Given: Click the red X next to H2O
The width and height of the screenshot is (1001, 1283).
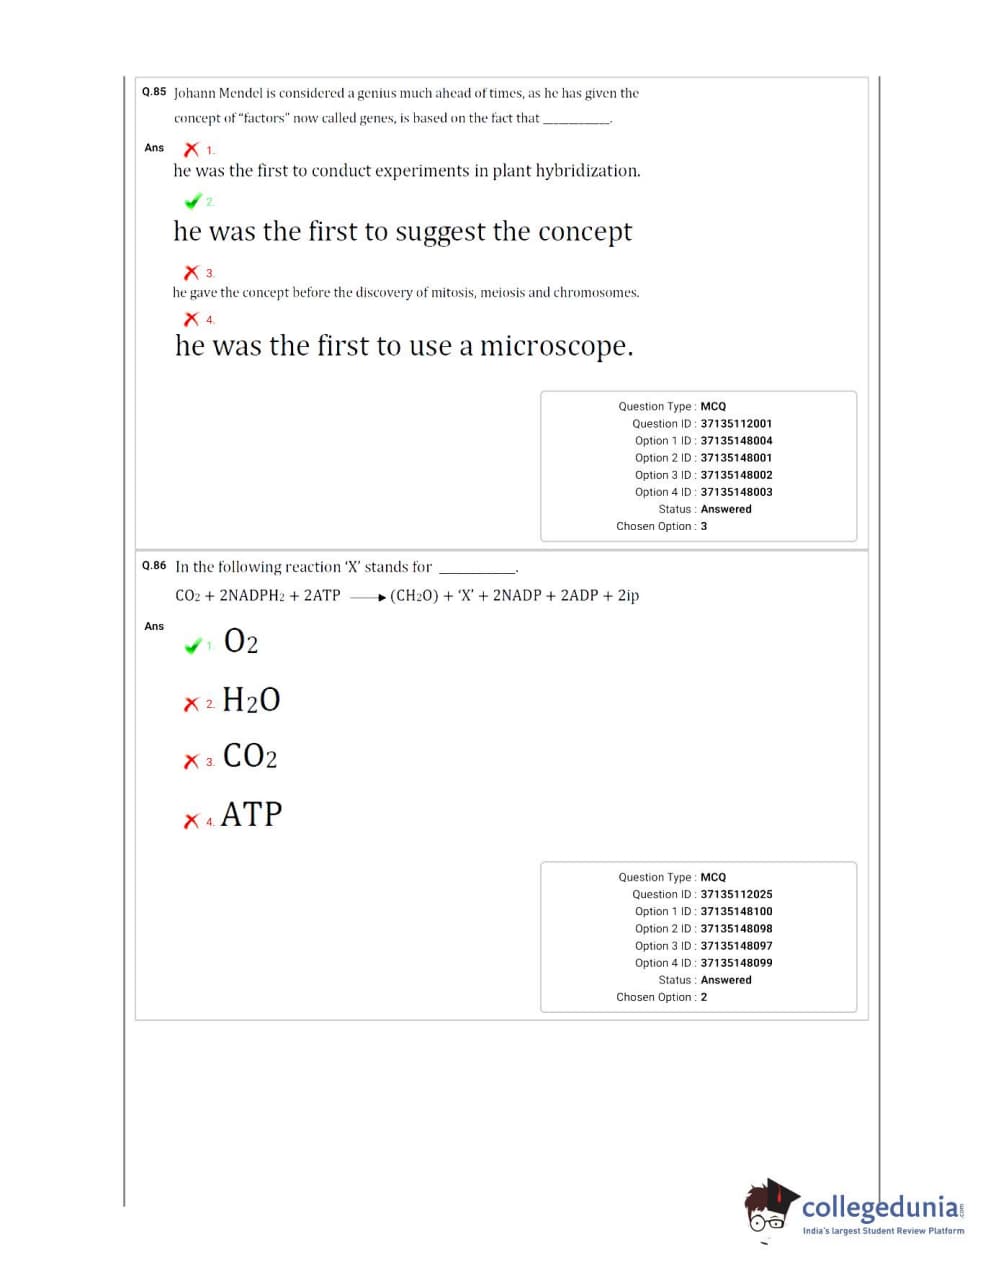Looking at the screenshot, I should click(x=191, y=704).
